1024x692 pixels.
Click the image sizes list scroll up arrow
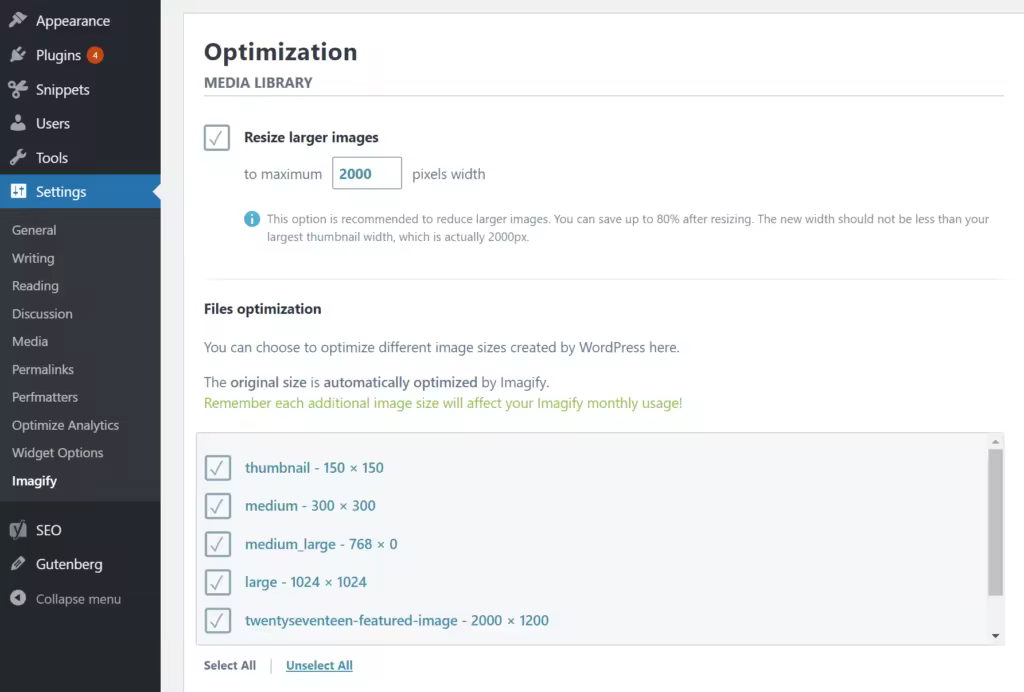995,442
